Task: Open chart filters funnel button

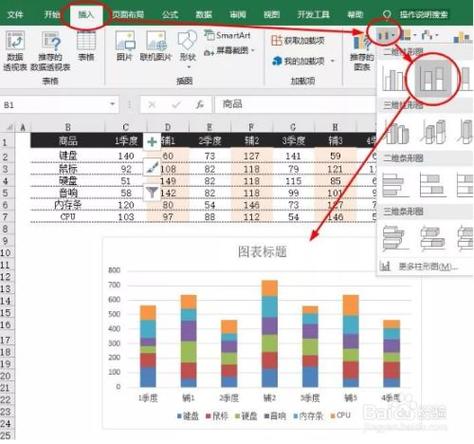Action: point(152,192)
